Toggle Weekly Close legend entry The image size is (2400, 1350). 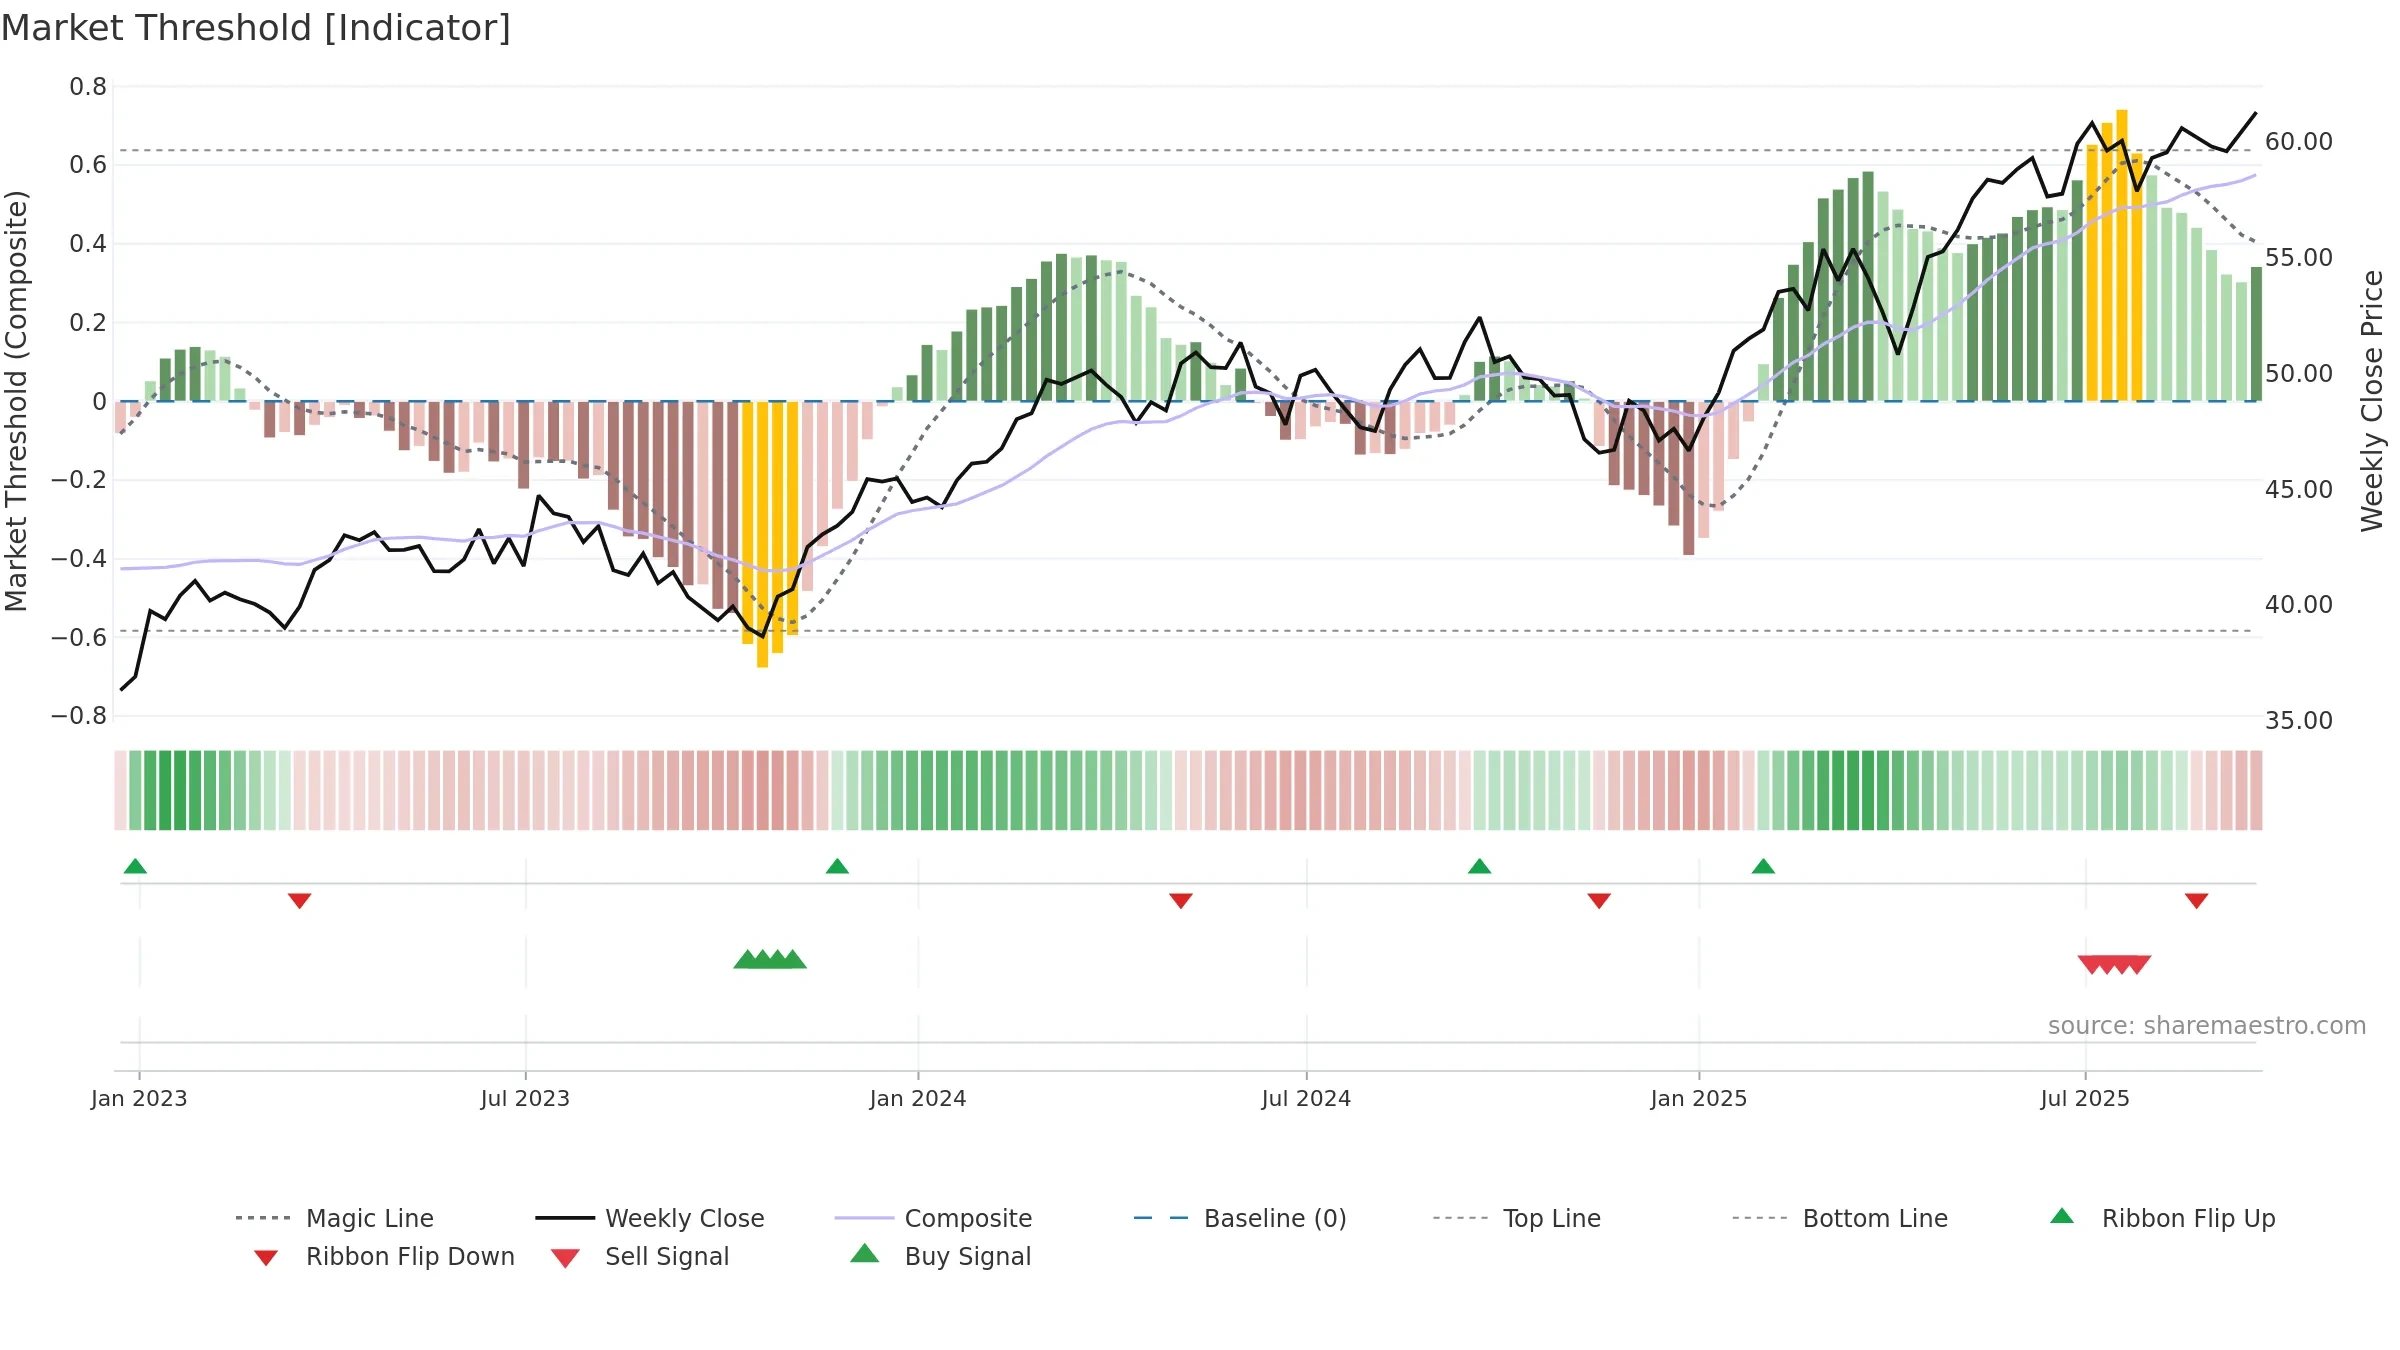[650, 1218]
